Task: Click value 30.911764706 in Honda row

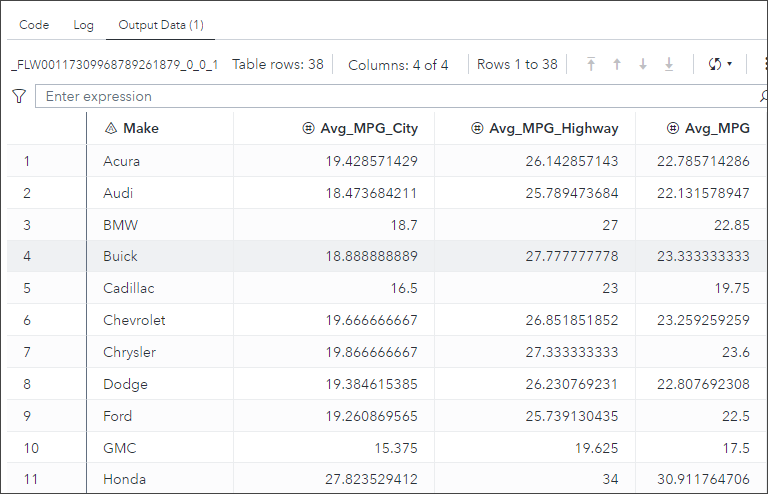Action: point(703,479)
